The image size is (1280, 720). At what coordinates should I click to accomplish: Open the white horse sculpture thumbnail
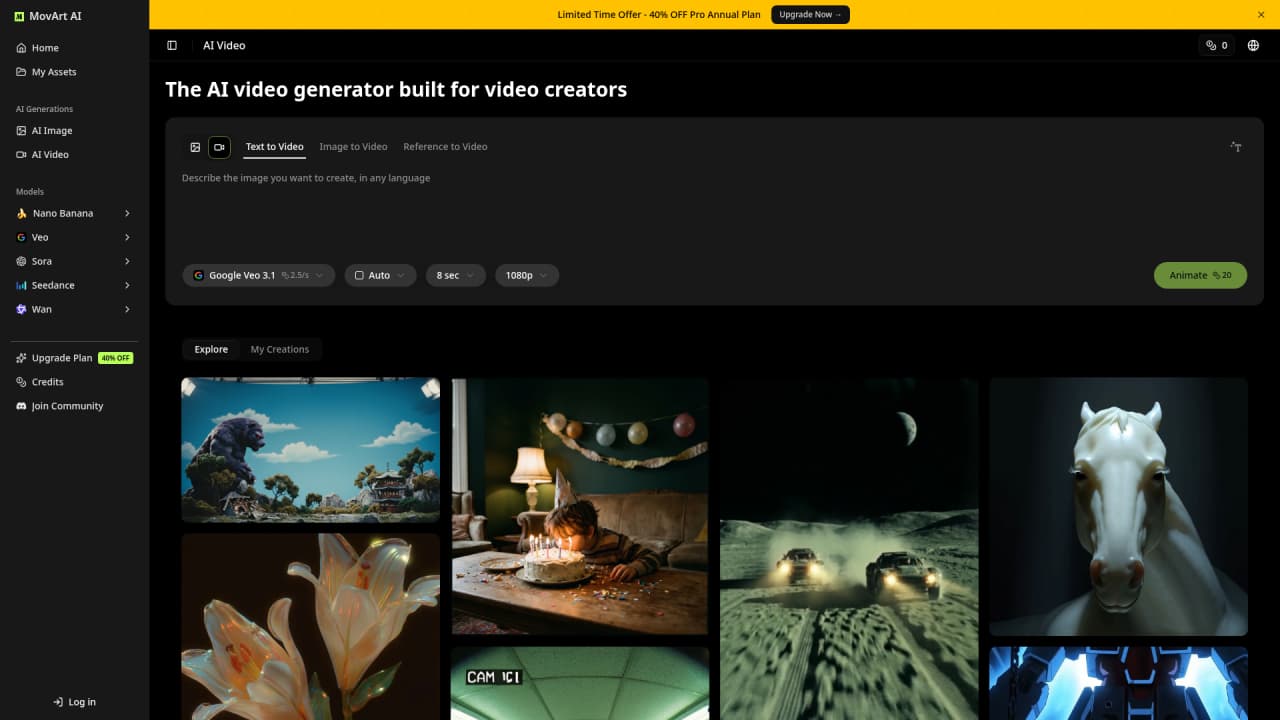tap(1119, 507)
